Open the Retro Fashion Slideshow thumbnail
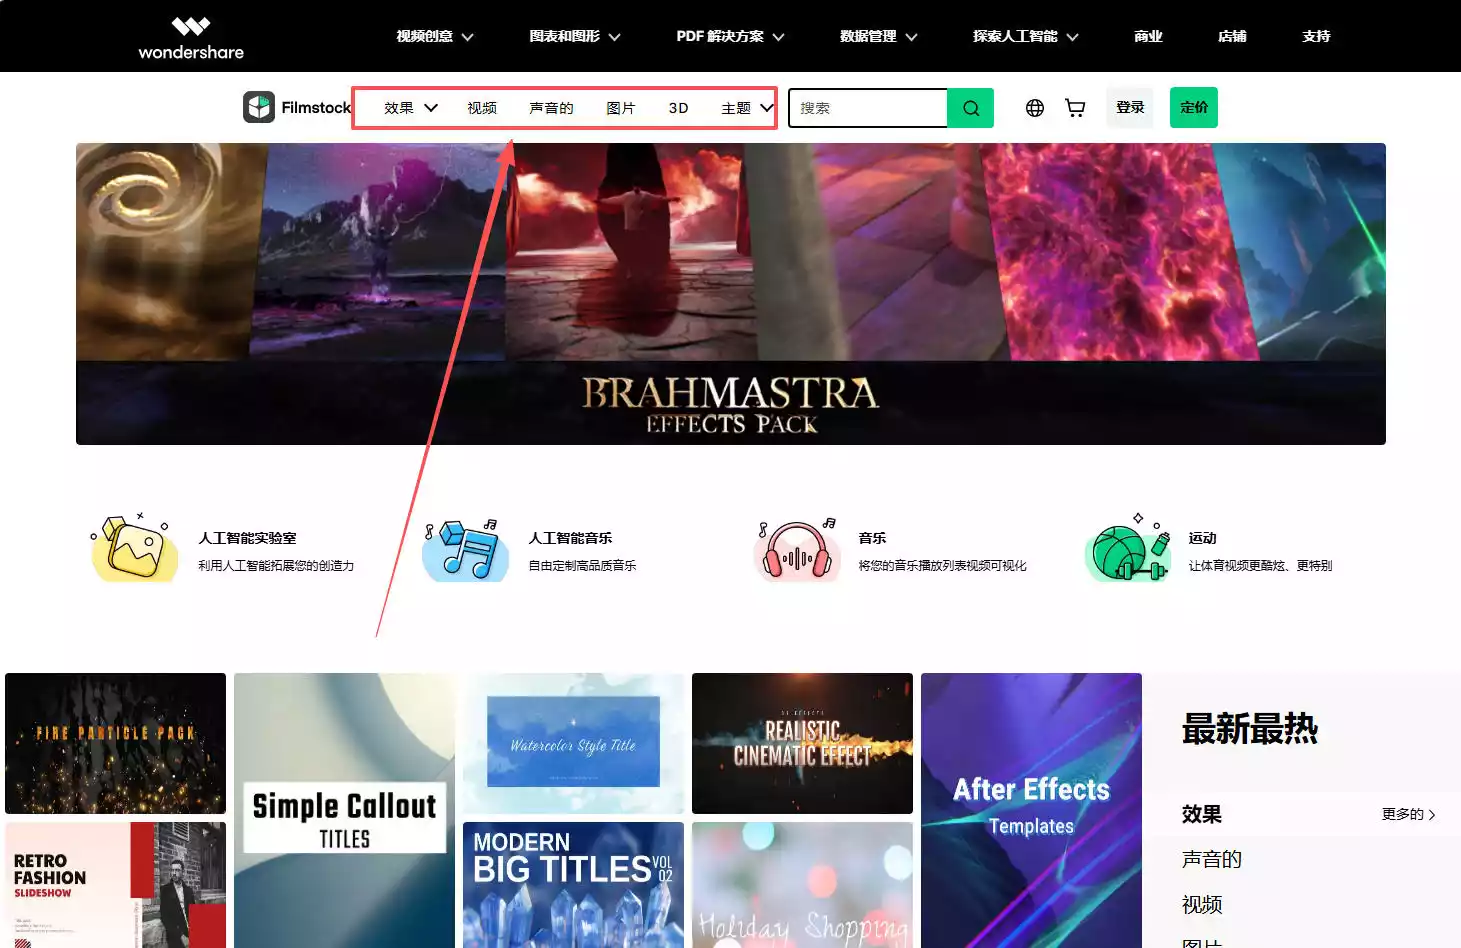 pos(116,885)
